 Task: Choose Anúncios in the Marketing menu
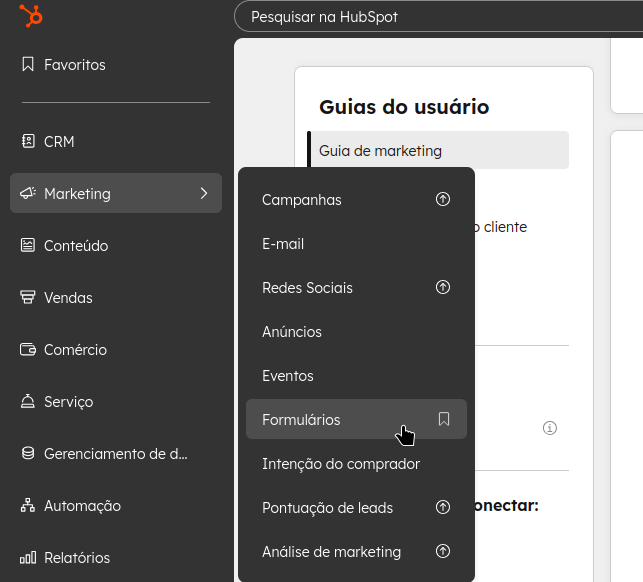[x=291, y=332]
